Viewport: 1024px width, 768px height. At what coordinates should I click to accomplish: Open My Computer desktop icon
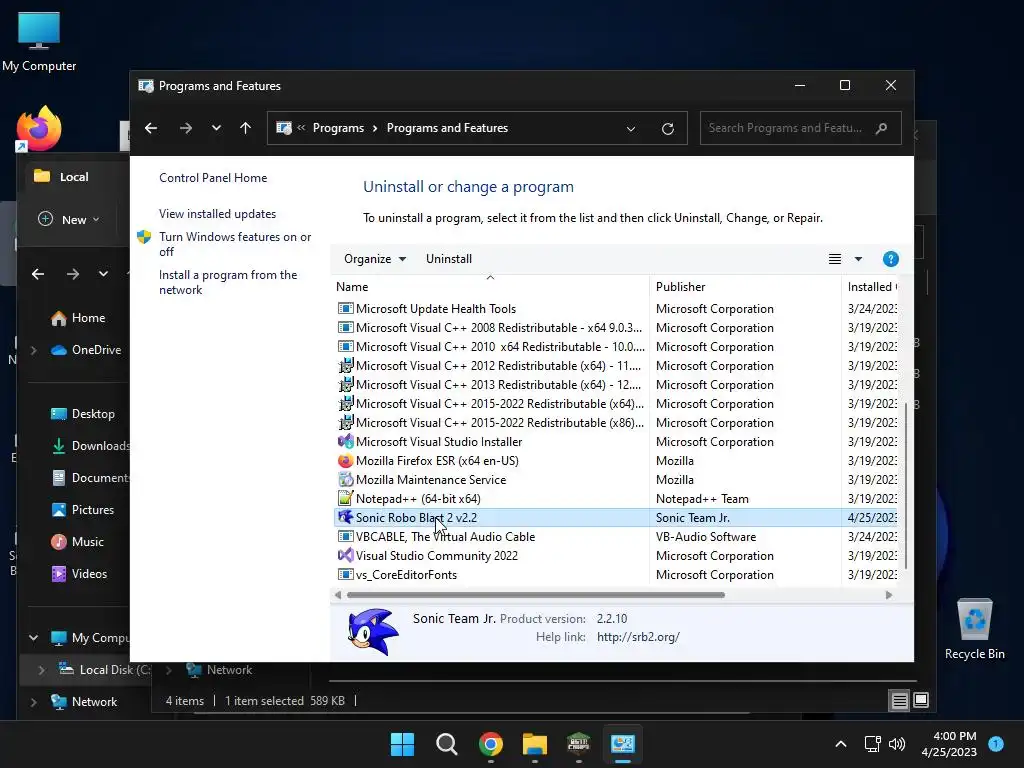(x=39, y=42)
